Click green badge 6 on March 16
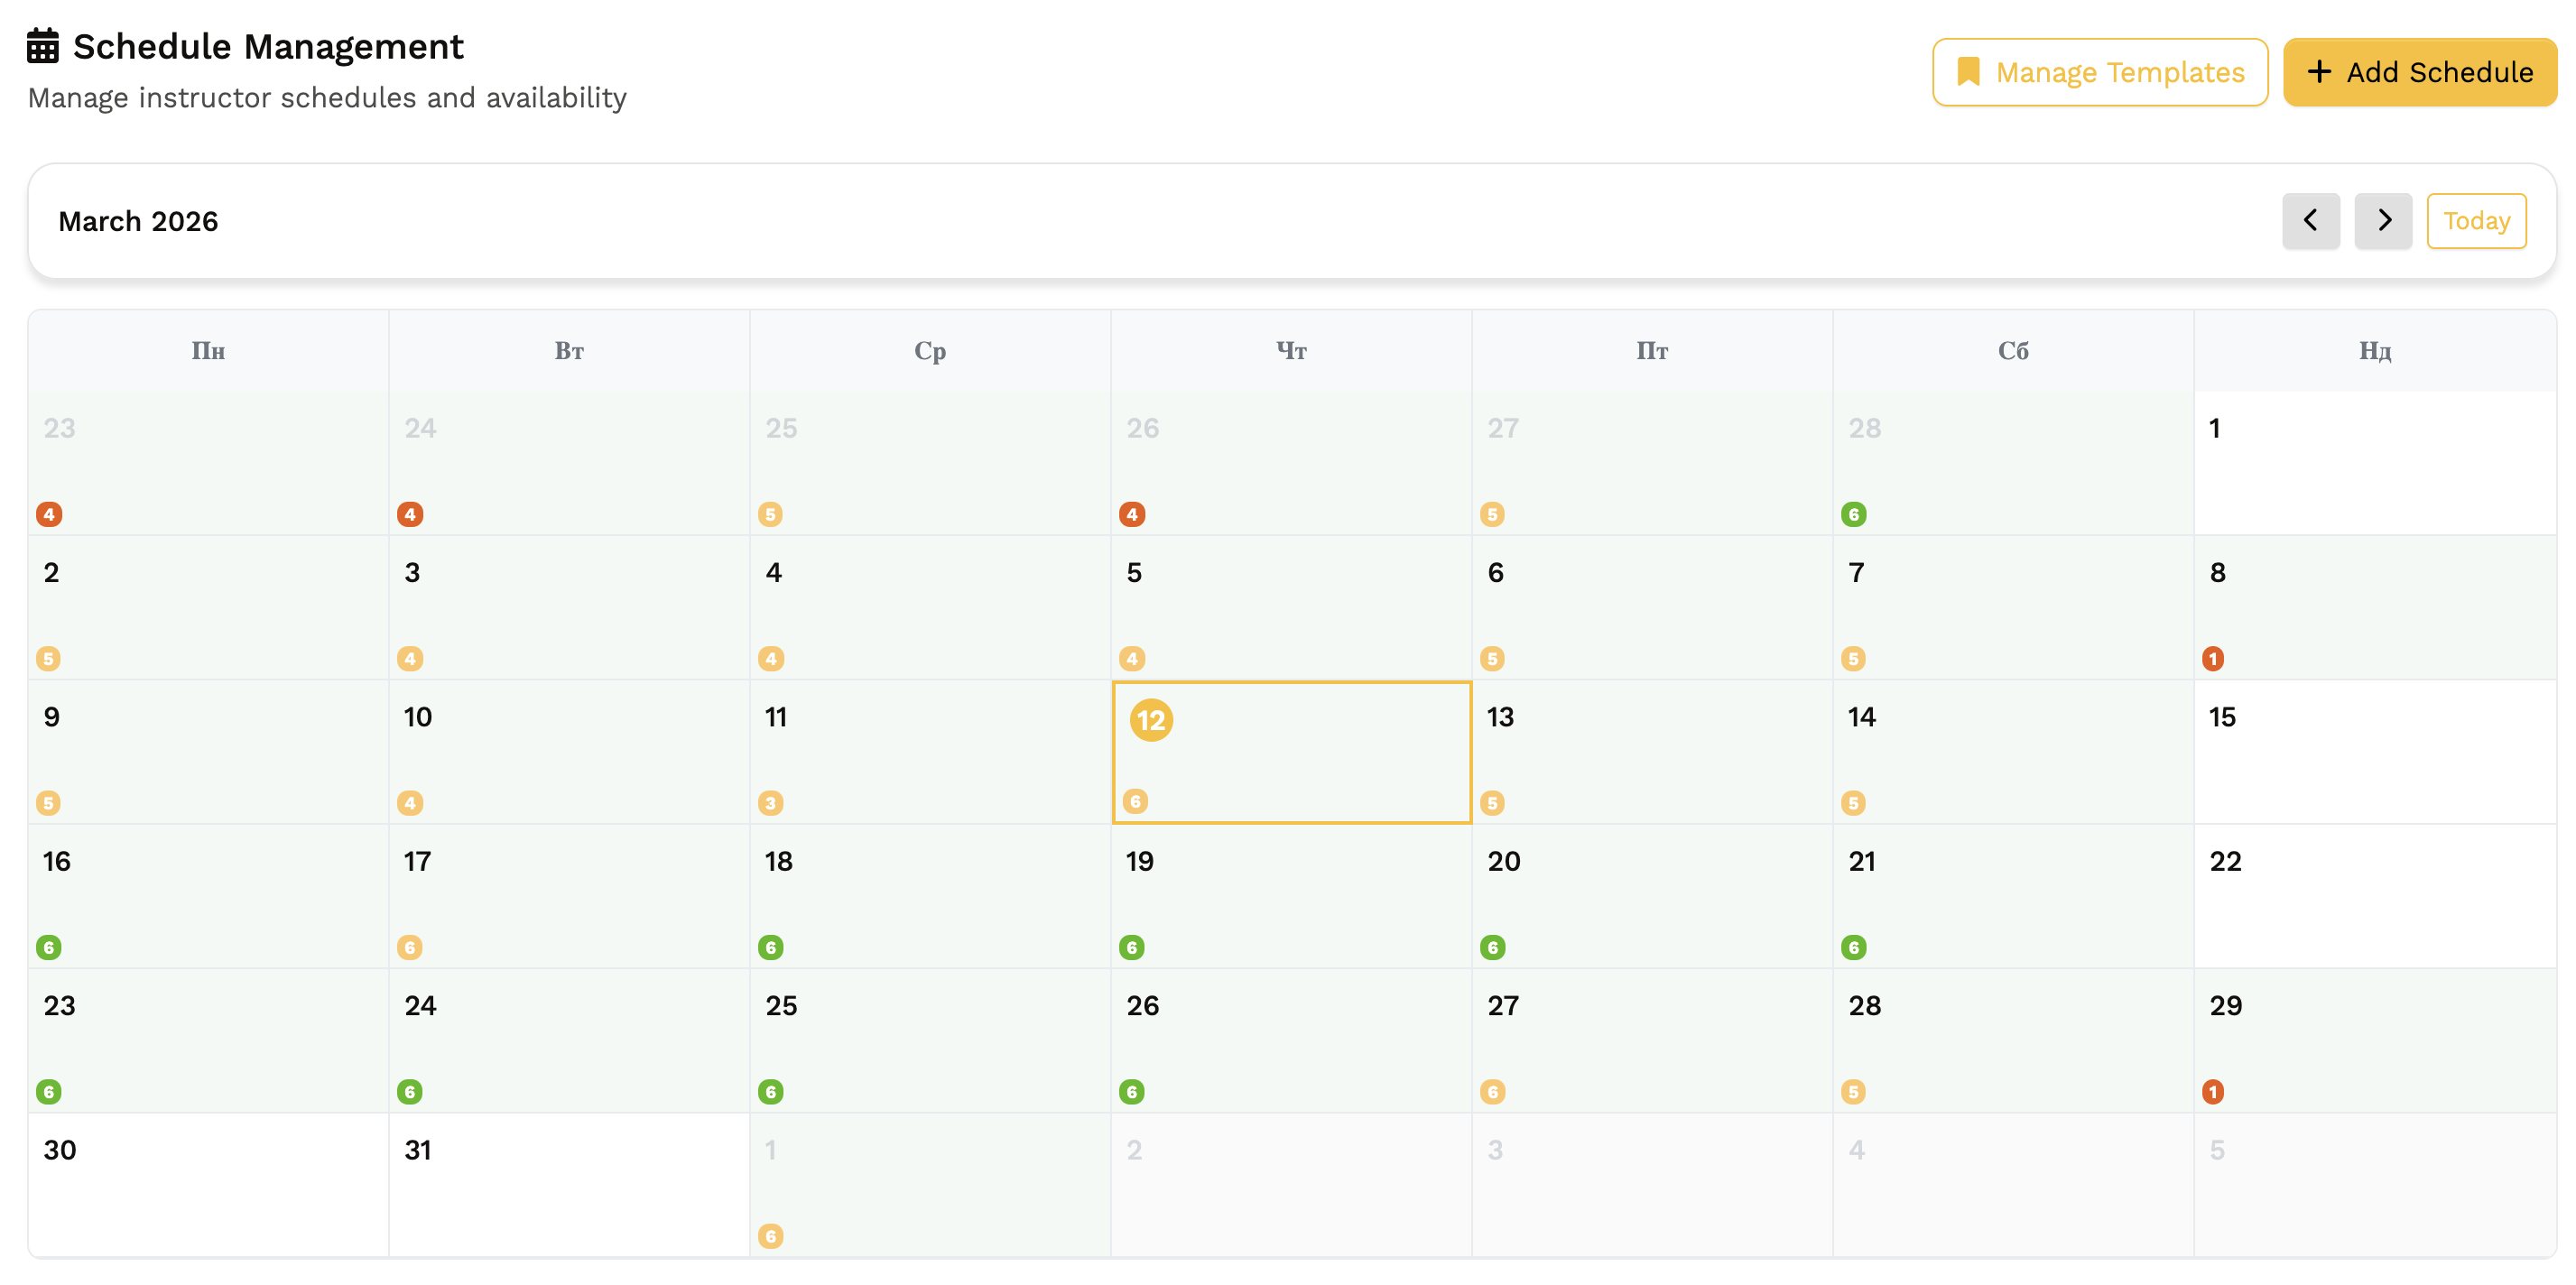This screenshot has height=1285, width=2576. [49, 947]
